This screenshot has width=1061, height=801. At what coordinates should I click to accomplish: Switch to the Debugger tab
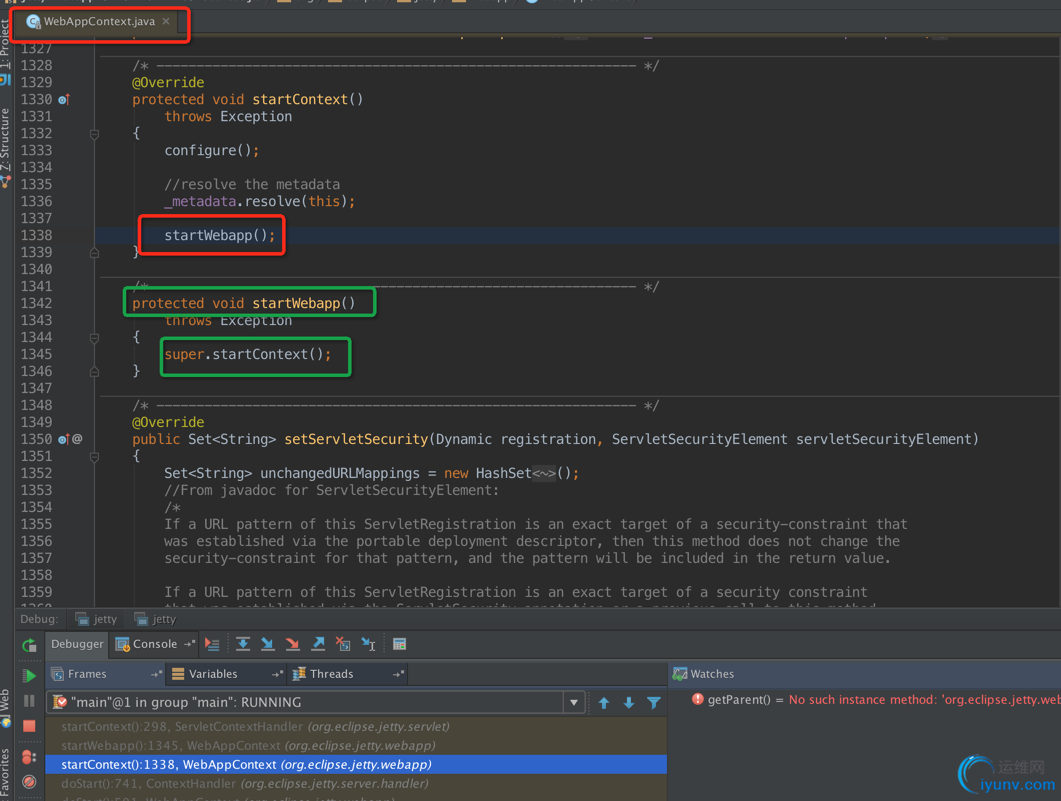(77, 644)
